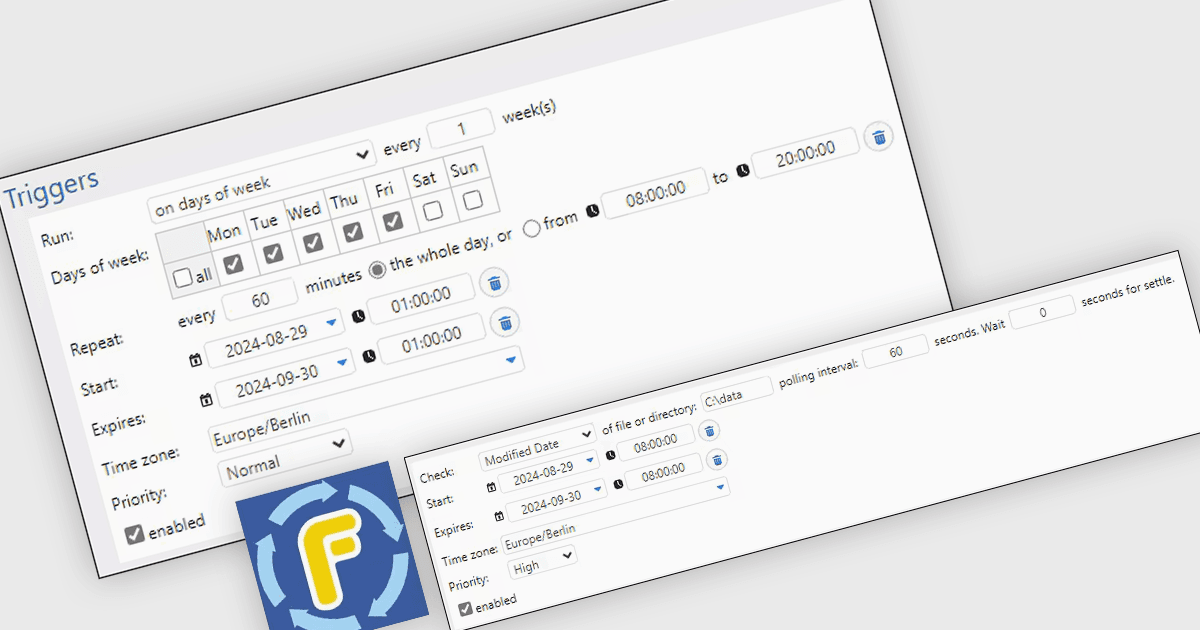Click the Triggers heading

click(x=52, y=188)
